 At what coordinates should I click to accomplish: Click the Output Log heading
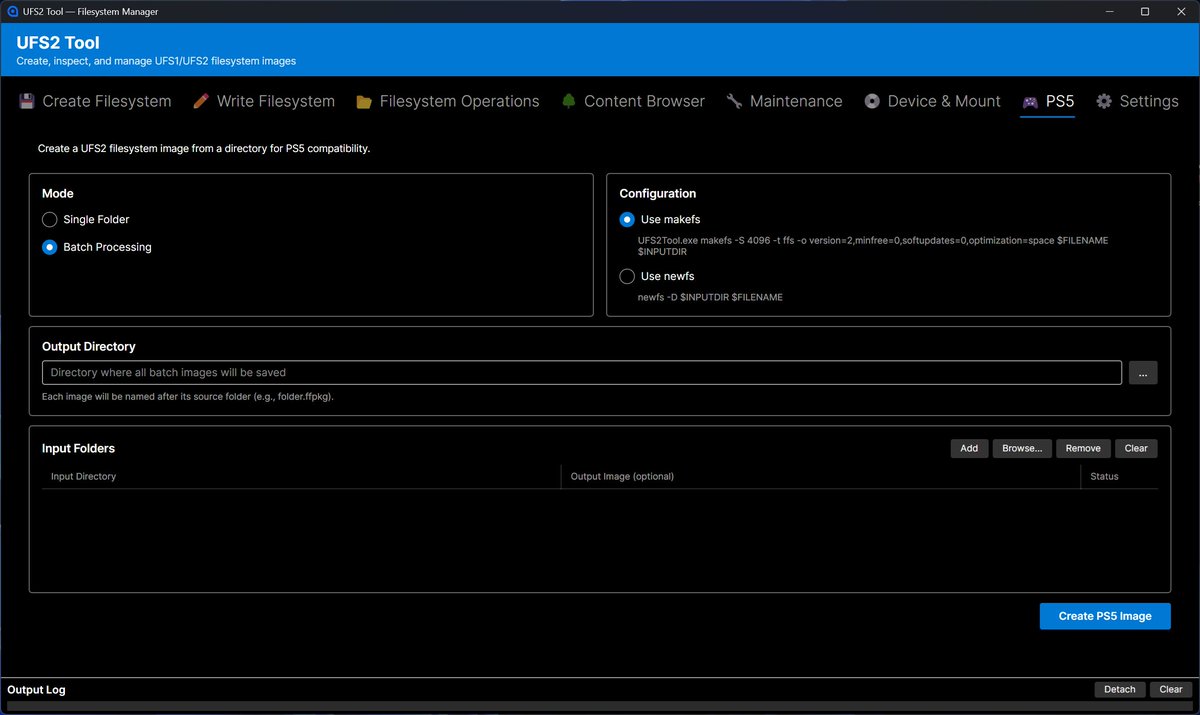pyautogui.click(x=36, y=690)
